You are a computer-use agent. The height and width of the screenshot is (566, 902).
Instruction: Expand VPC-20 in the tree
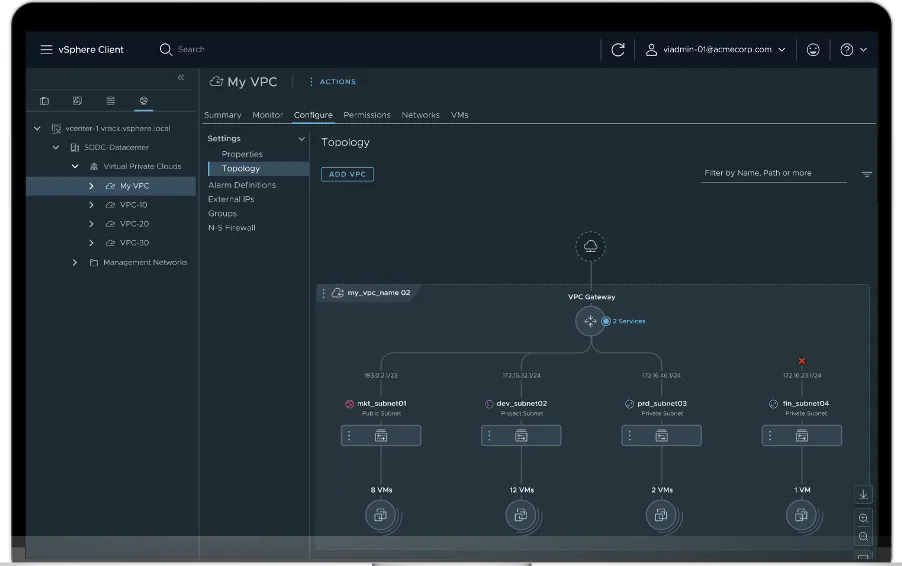tap(91, 224)
